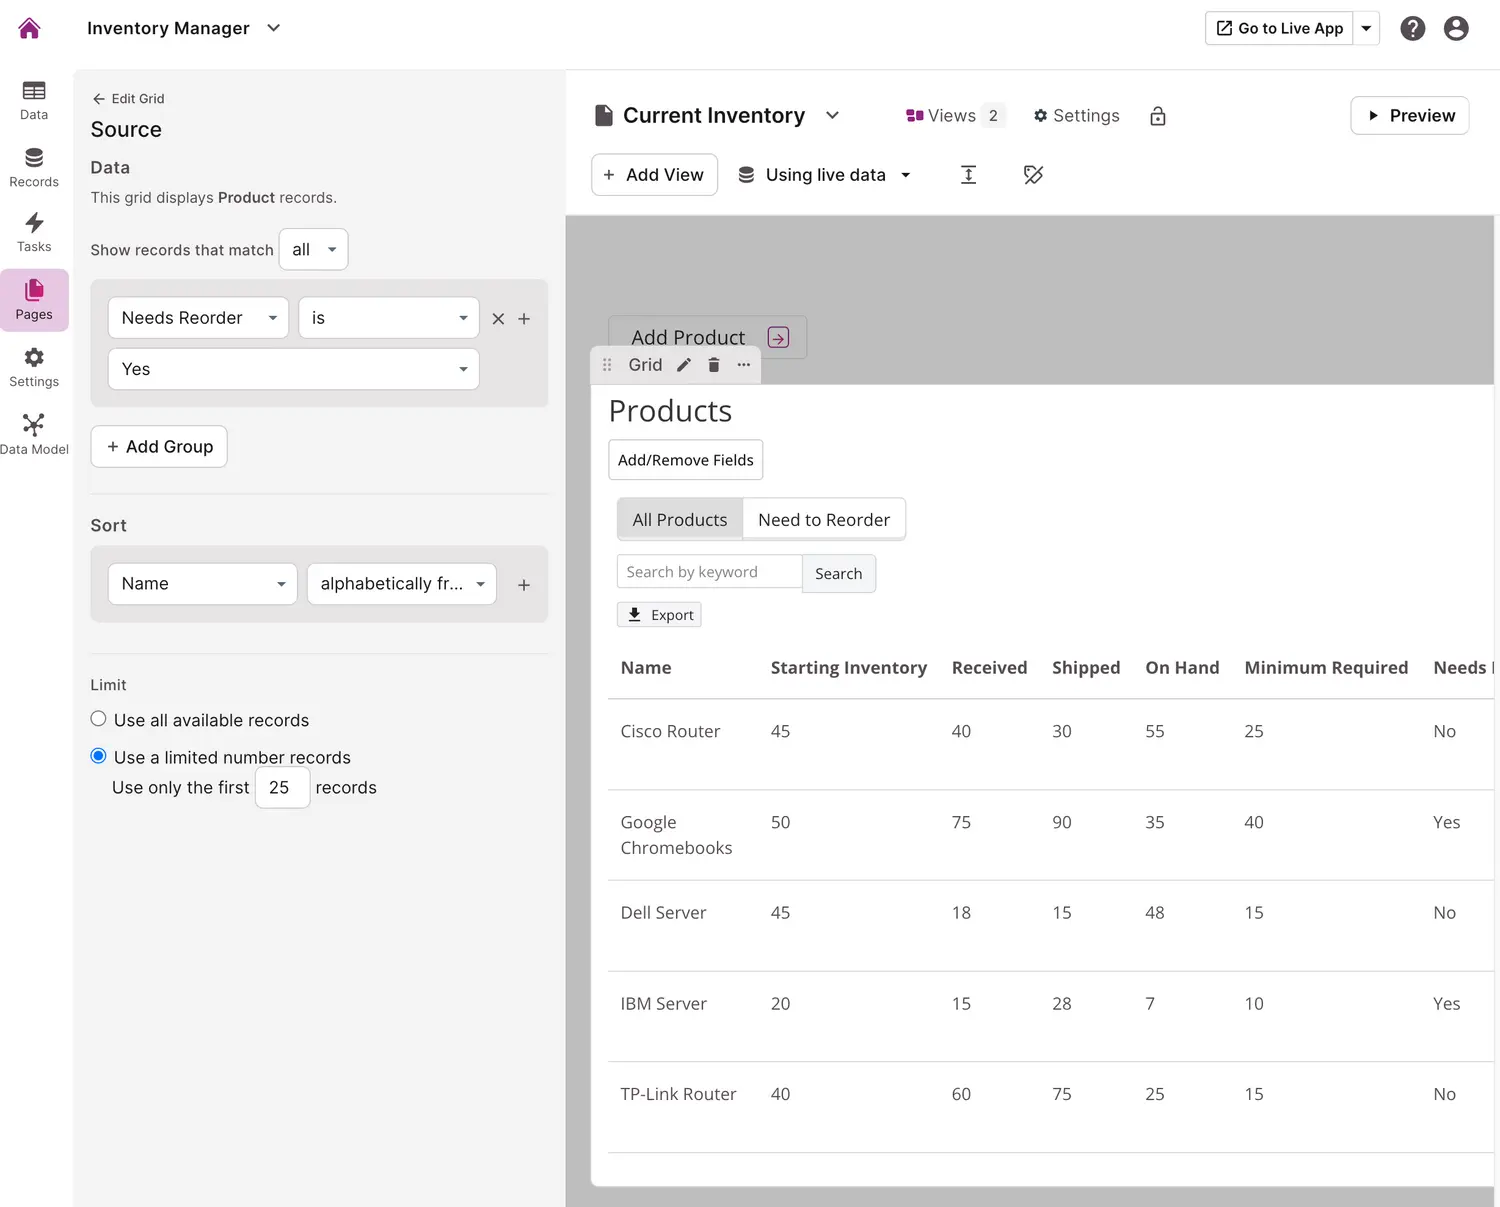Click the page lock icon
The height and width of the screenshot is (1207, 1500).
(1158, 116)
